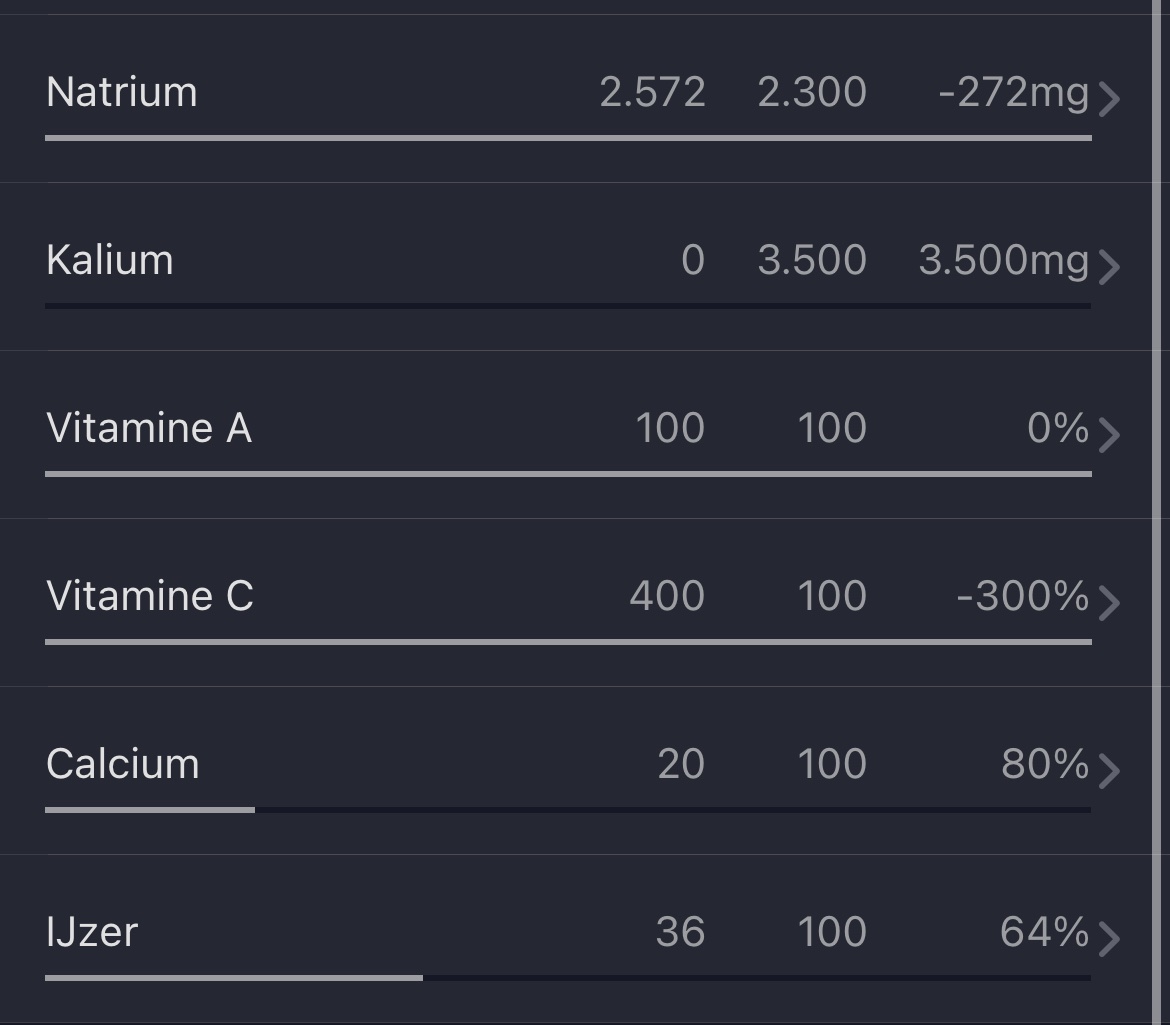The image size is (1170, 1025).
Task: Select the Natrium nutrient label
Action: 122,92
